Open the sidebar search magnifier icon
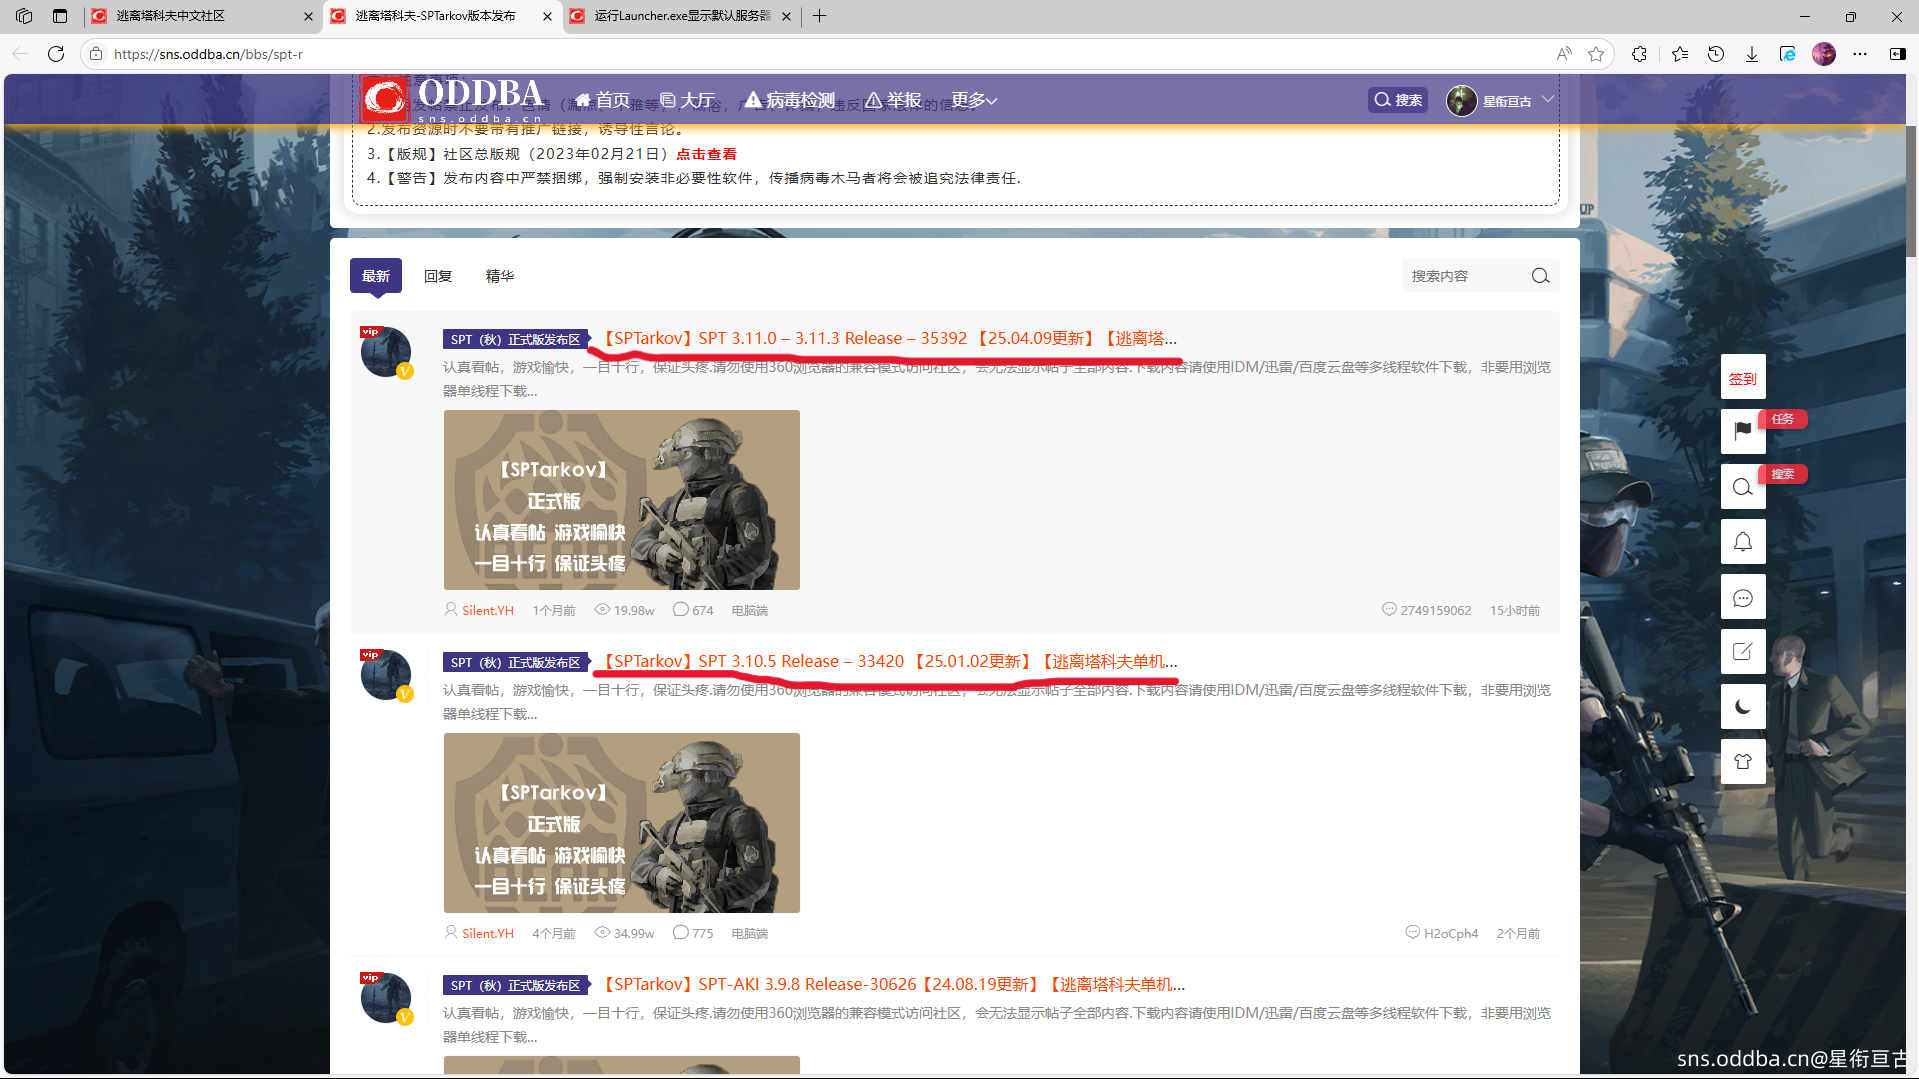 coord(1743,487)
